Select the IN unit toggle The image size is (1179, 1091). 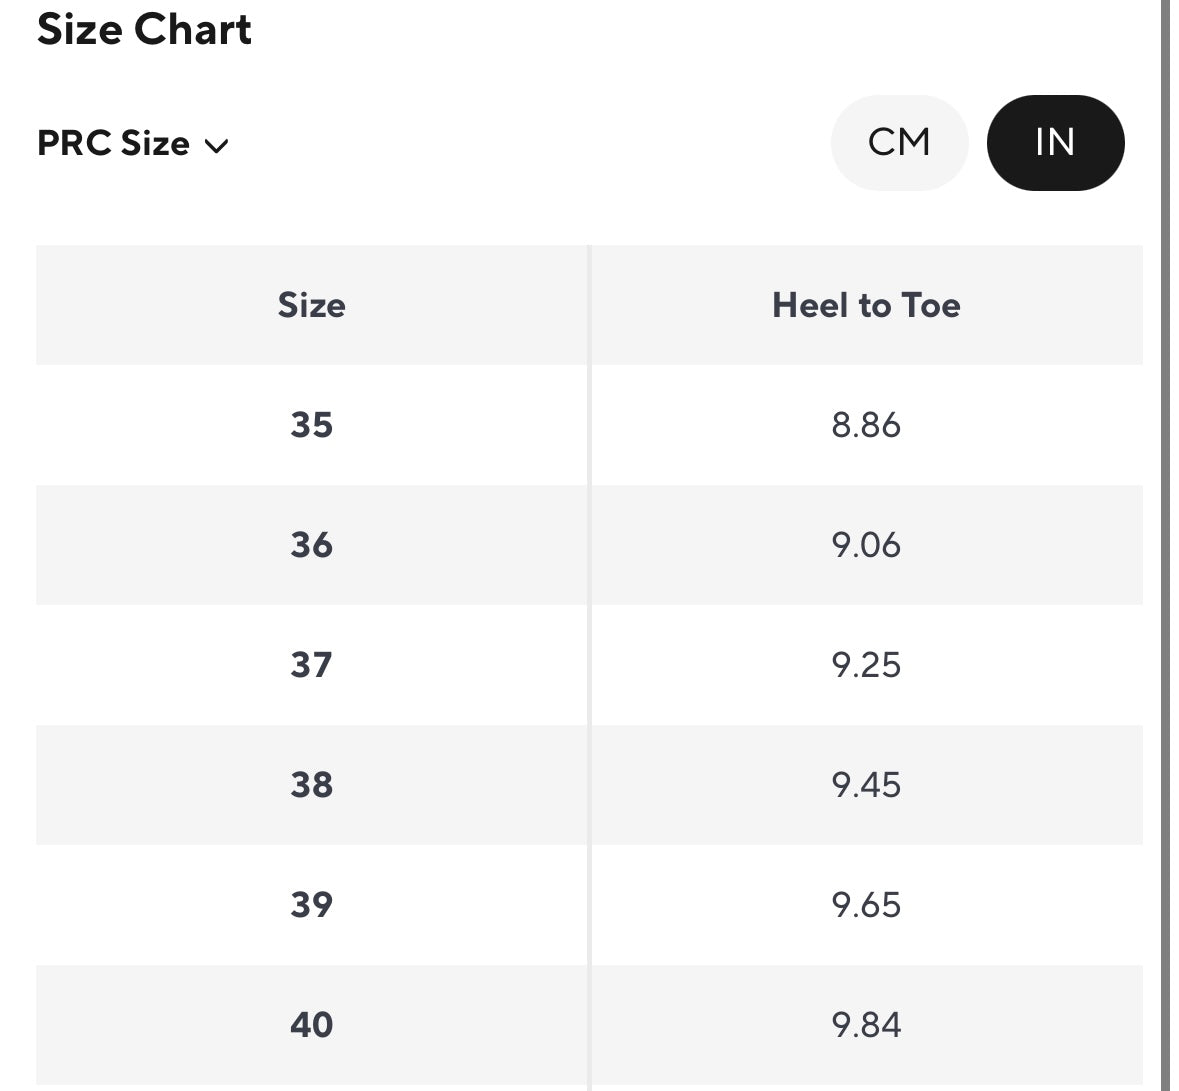point(1055,142)
